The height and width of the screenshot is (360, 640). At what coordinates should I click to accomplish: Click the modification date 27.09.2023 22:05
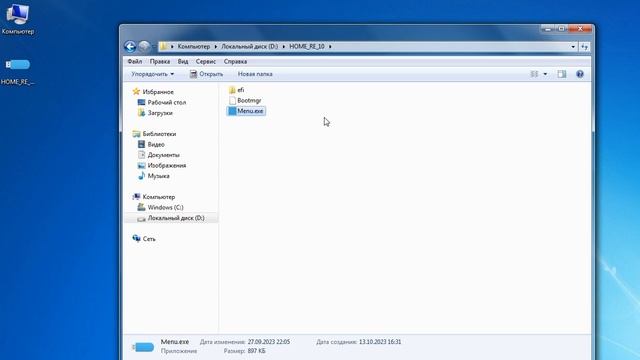point(269,342)
